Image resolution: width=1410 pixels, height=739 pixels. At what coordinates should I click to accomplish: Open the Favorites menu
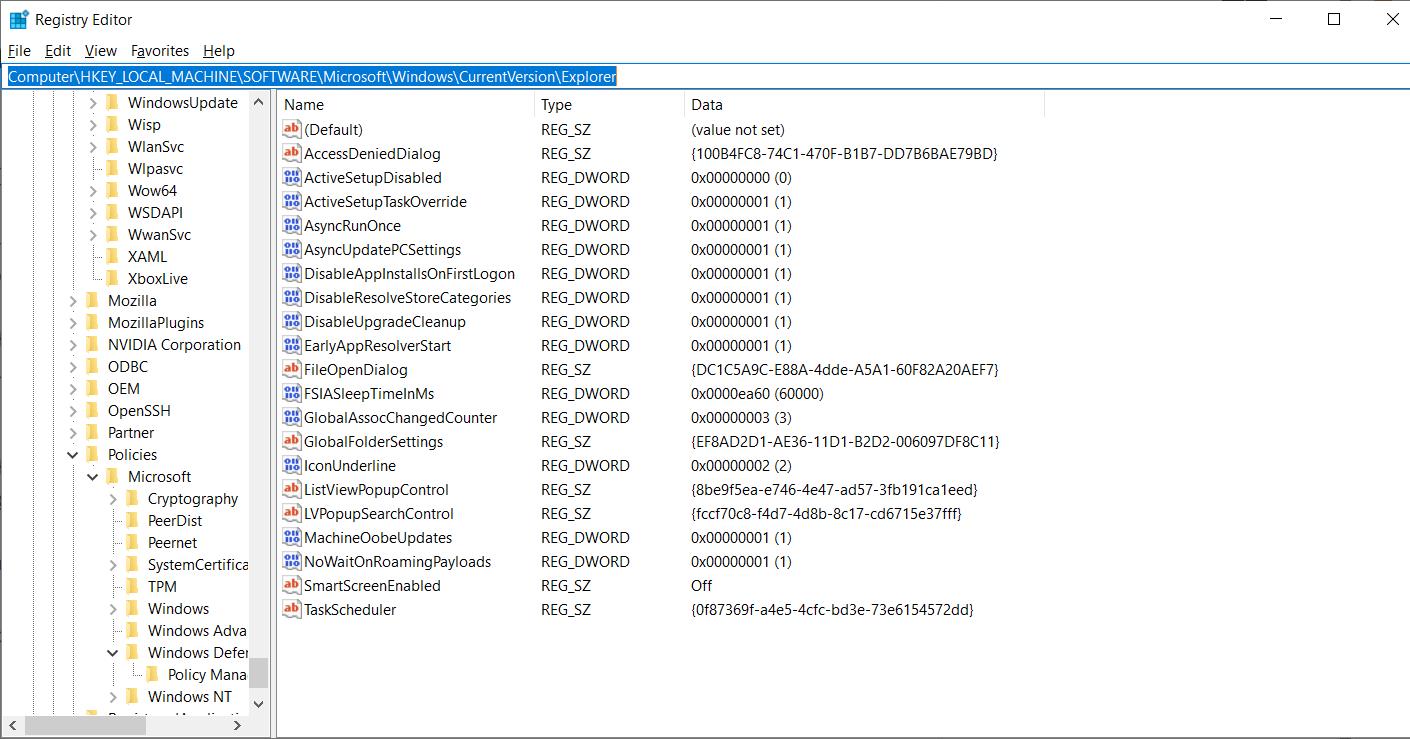tap(160, 50)
